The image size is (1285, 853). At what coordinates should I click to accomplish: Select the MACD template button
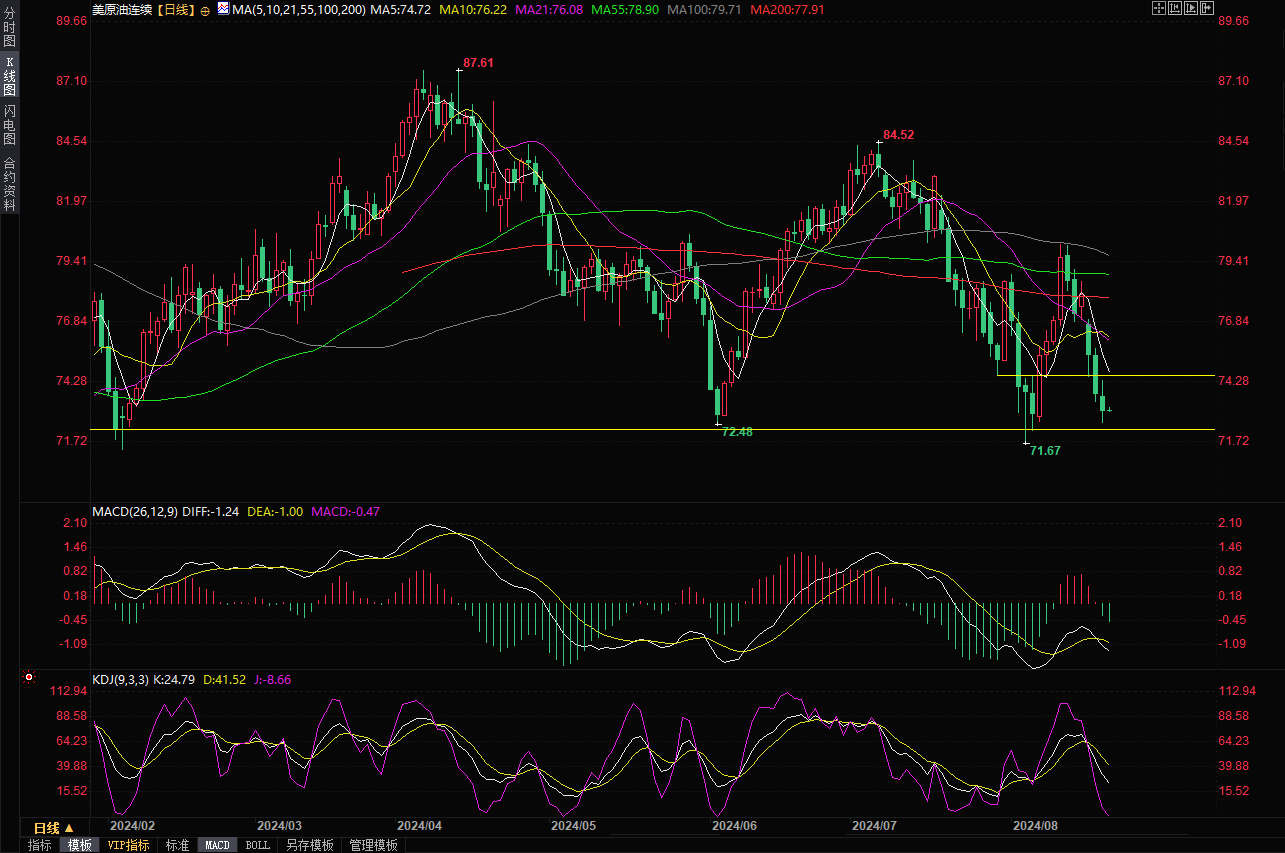click(217, 845)
